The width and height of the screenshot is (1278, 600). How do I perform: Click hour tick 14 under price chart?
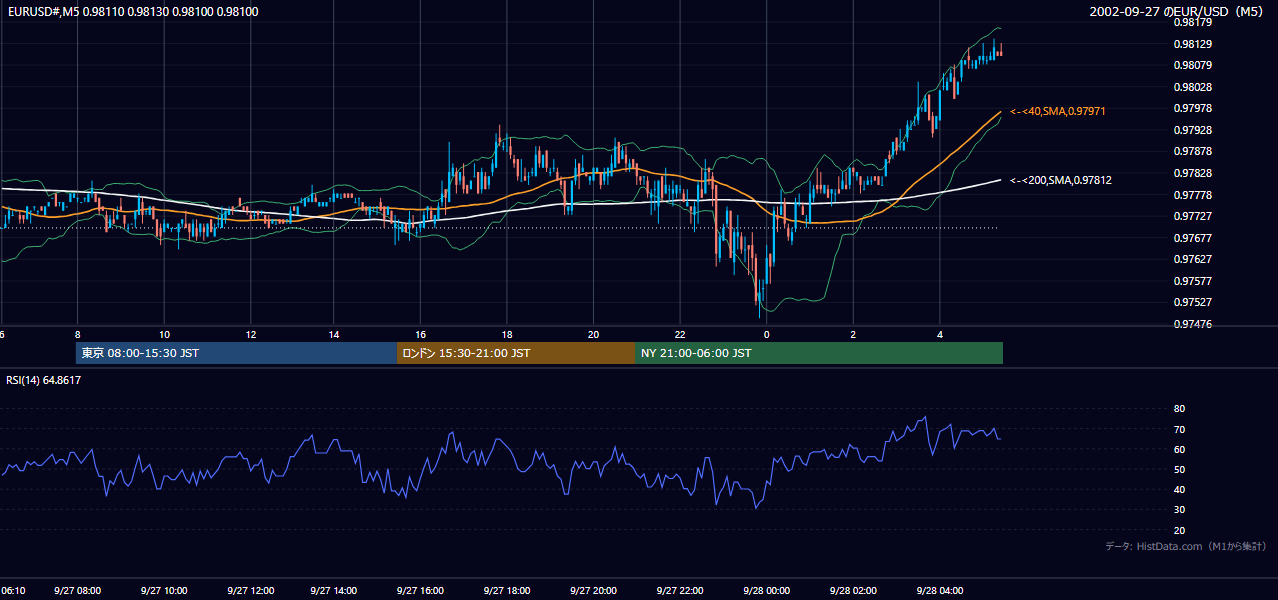tap(336, 334)
